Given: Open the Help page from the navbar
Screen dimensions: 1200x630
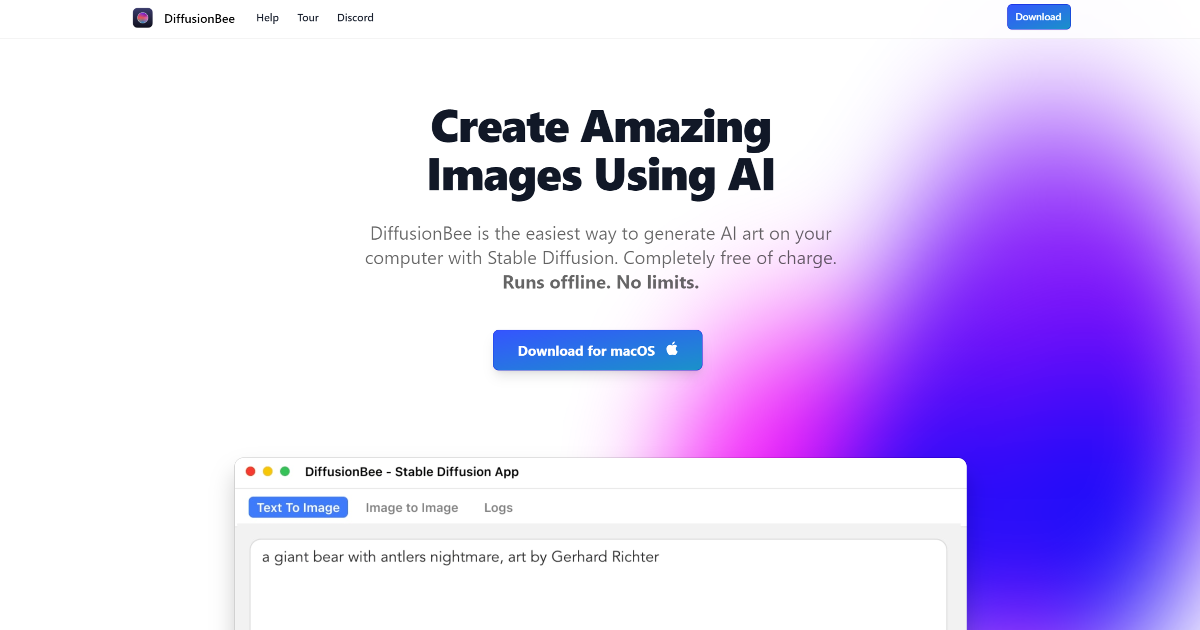Looking at the screenshot, I should click(267, 18).
